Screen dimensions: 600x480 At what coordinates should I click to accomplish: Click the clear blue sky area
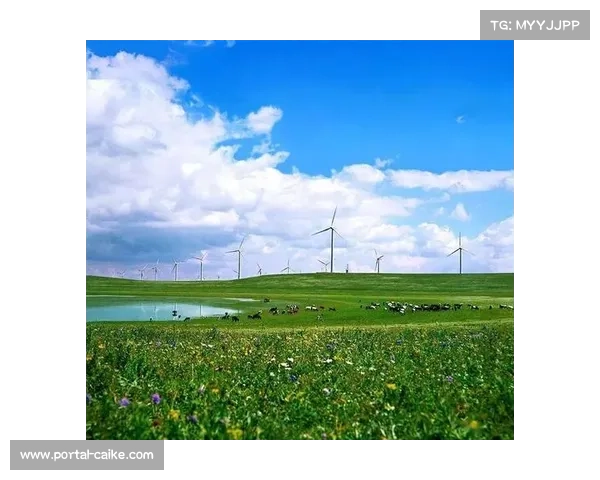[400, 100]
